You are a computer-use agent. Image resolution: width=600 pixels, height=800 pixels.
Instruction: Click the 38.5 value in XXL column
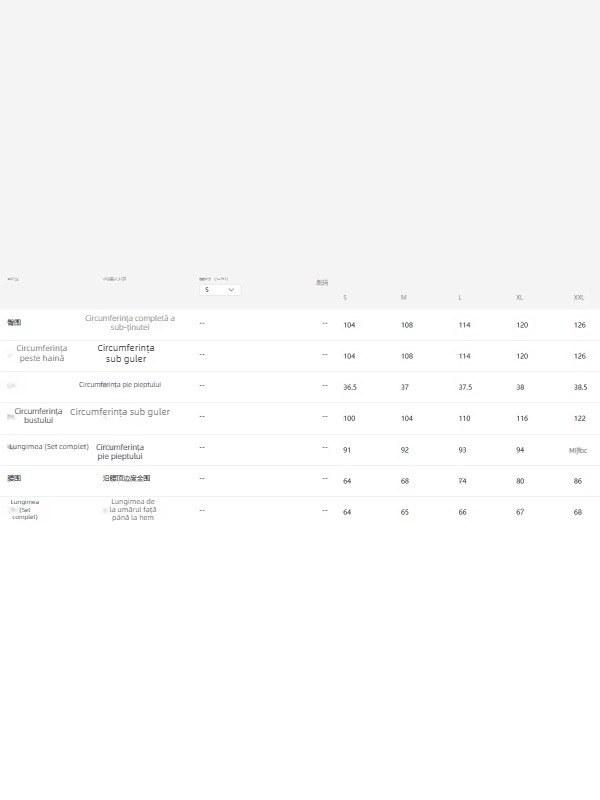click(x=580, y=388)
